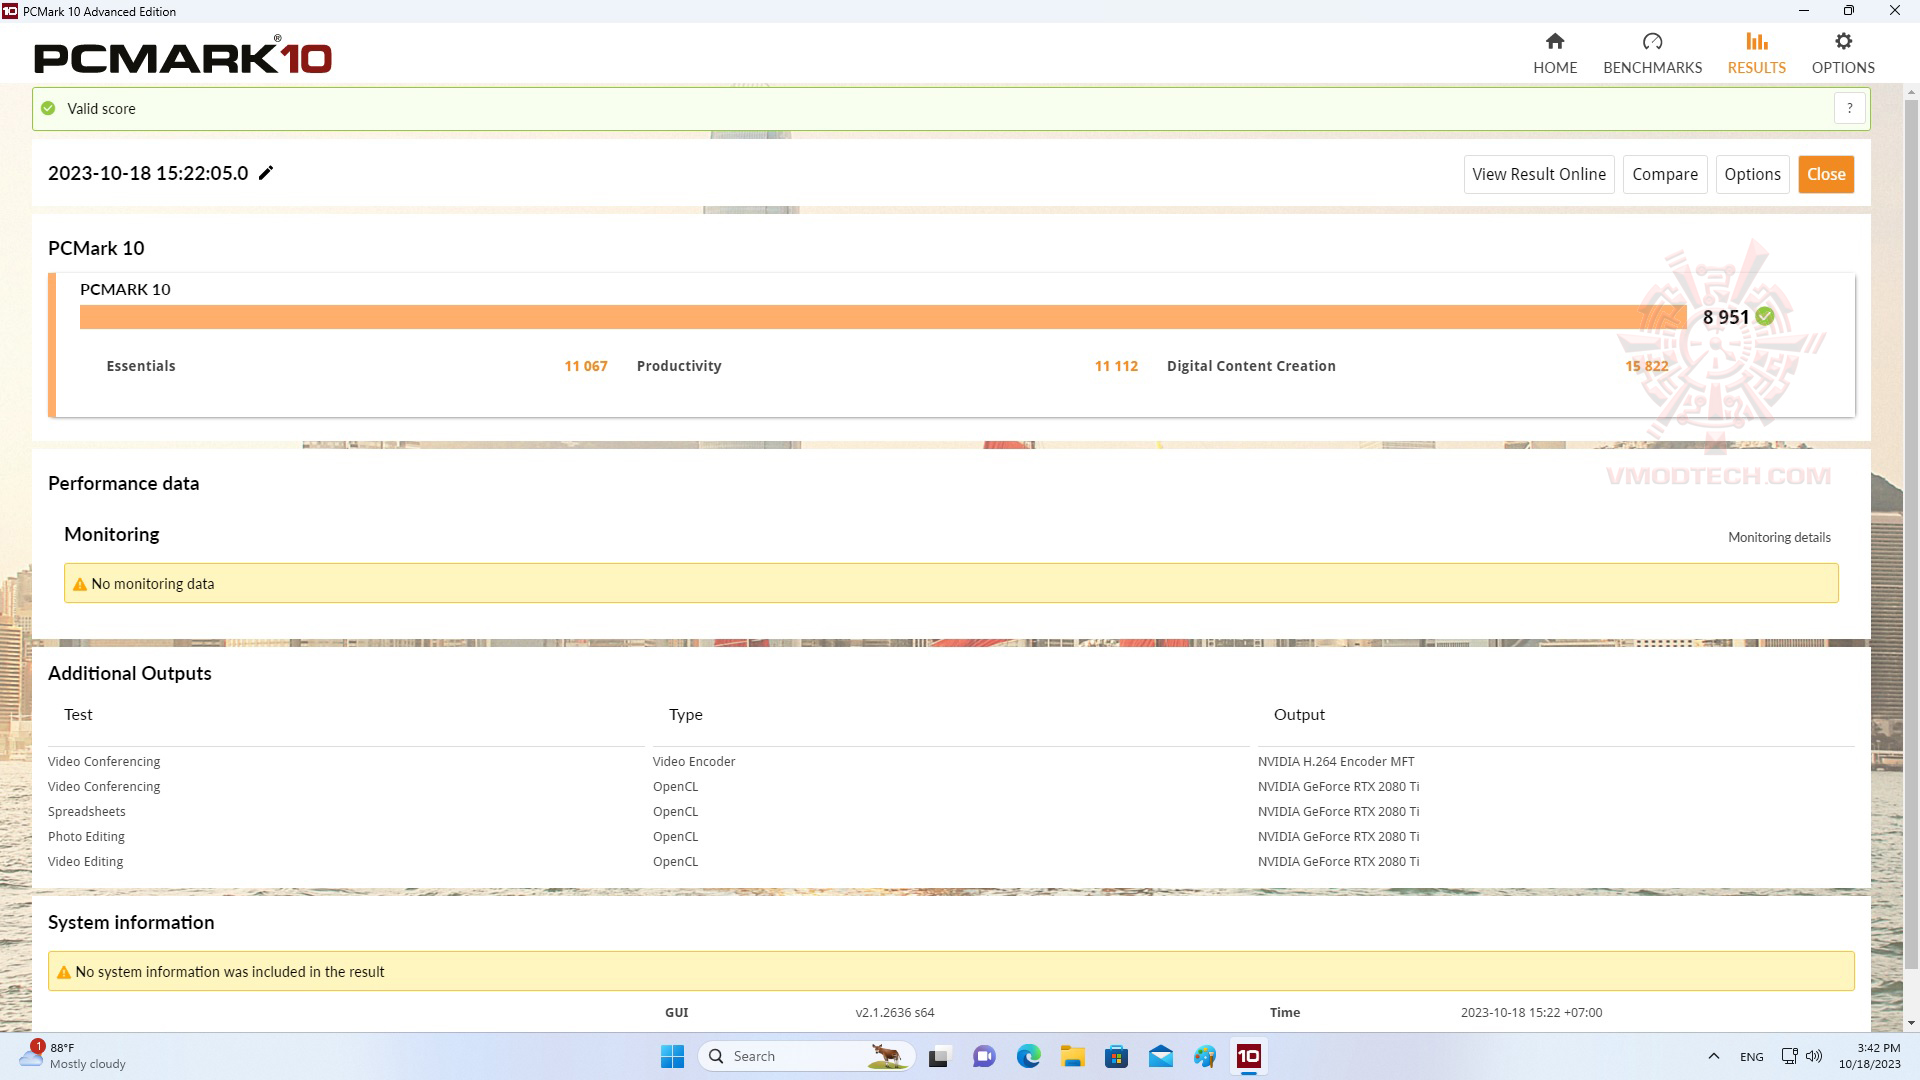This screenshot has height=1080, width=1920.
Task: Click the vertical scrollbar down arrow
Action: [x=1911, y=1023]
